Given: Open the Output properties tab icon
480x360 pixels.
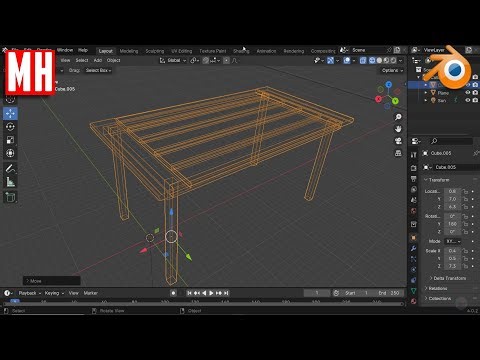Looking at the screenshot, I should pos(414,179).
